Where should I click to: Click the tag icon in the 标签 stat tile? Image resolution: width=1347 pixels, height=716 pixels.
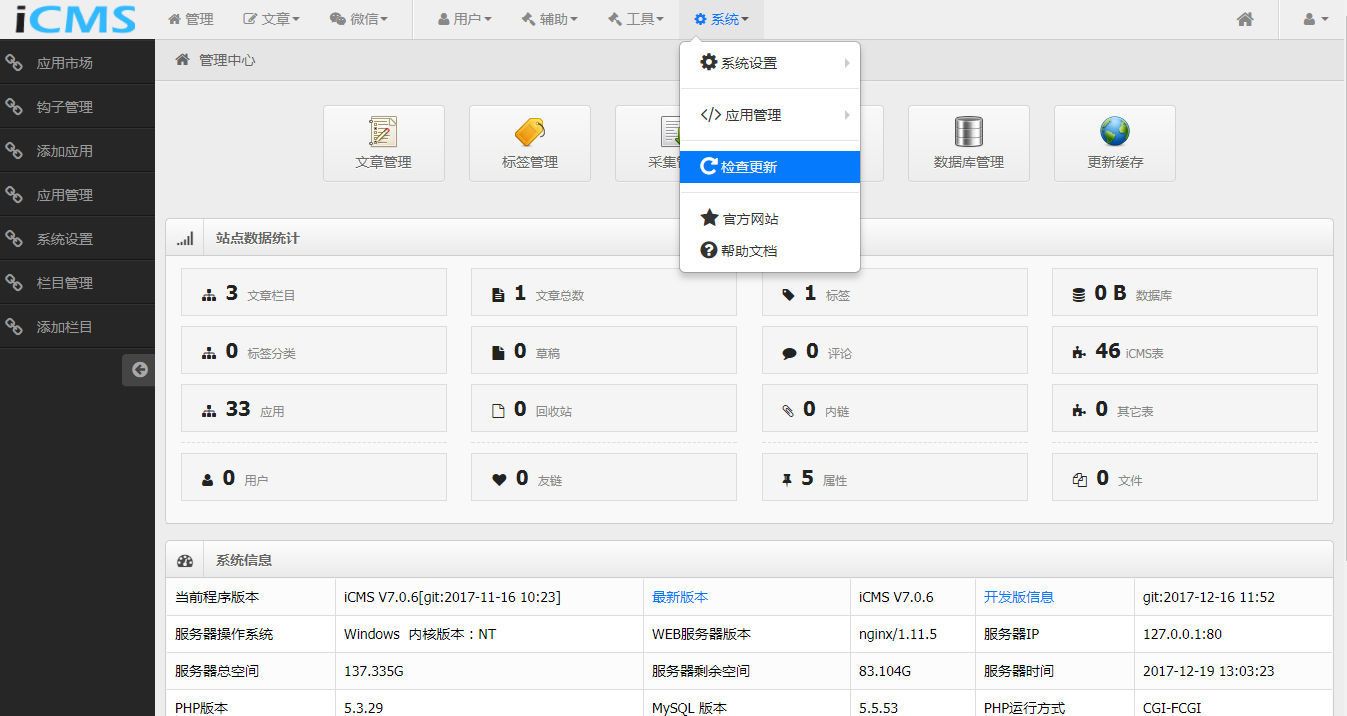(788, 295)
